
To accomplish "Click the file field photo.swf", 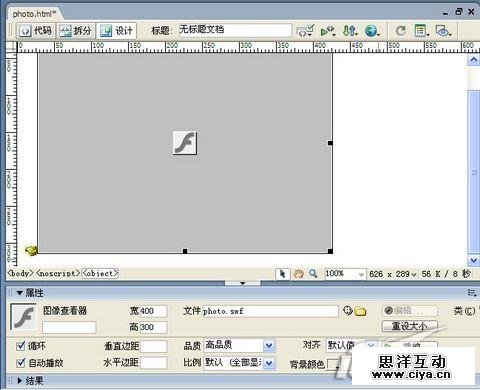I will point(270,311).
